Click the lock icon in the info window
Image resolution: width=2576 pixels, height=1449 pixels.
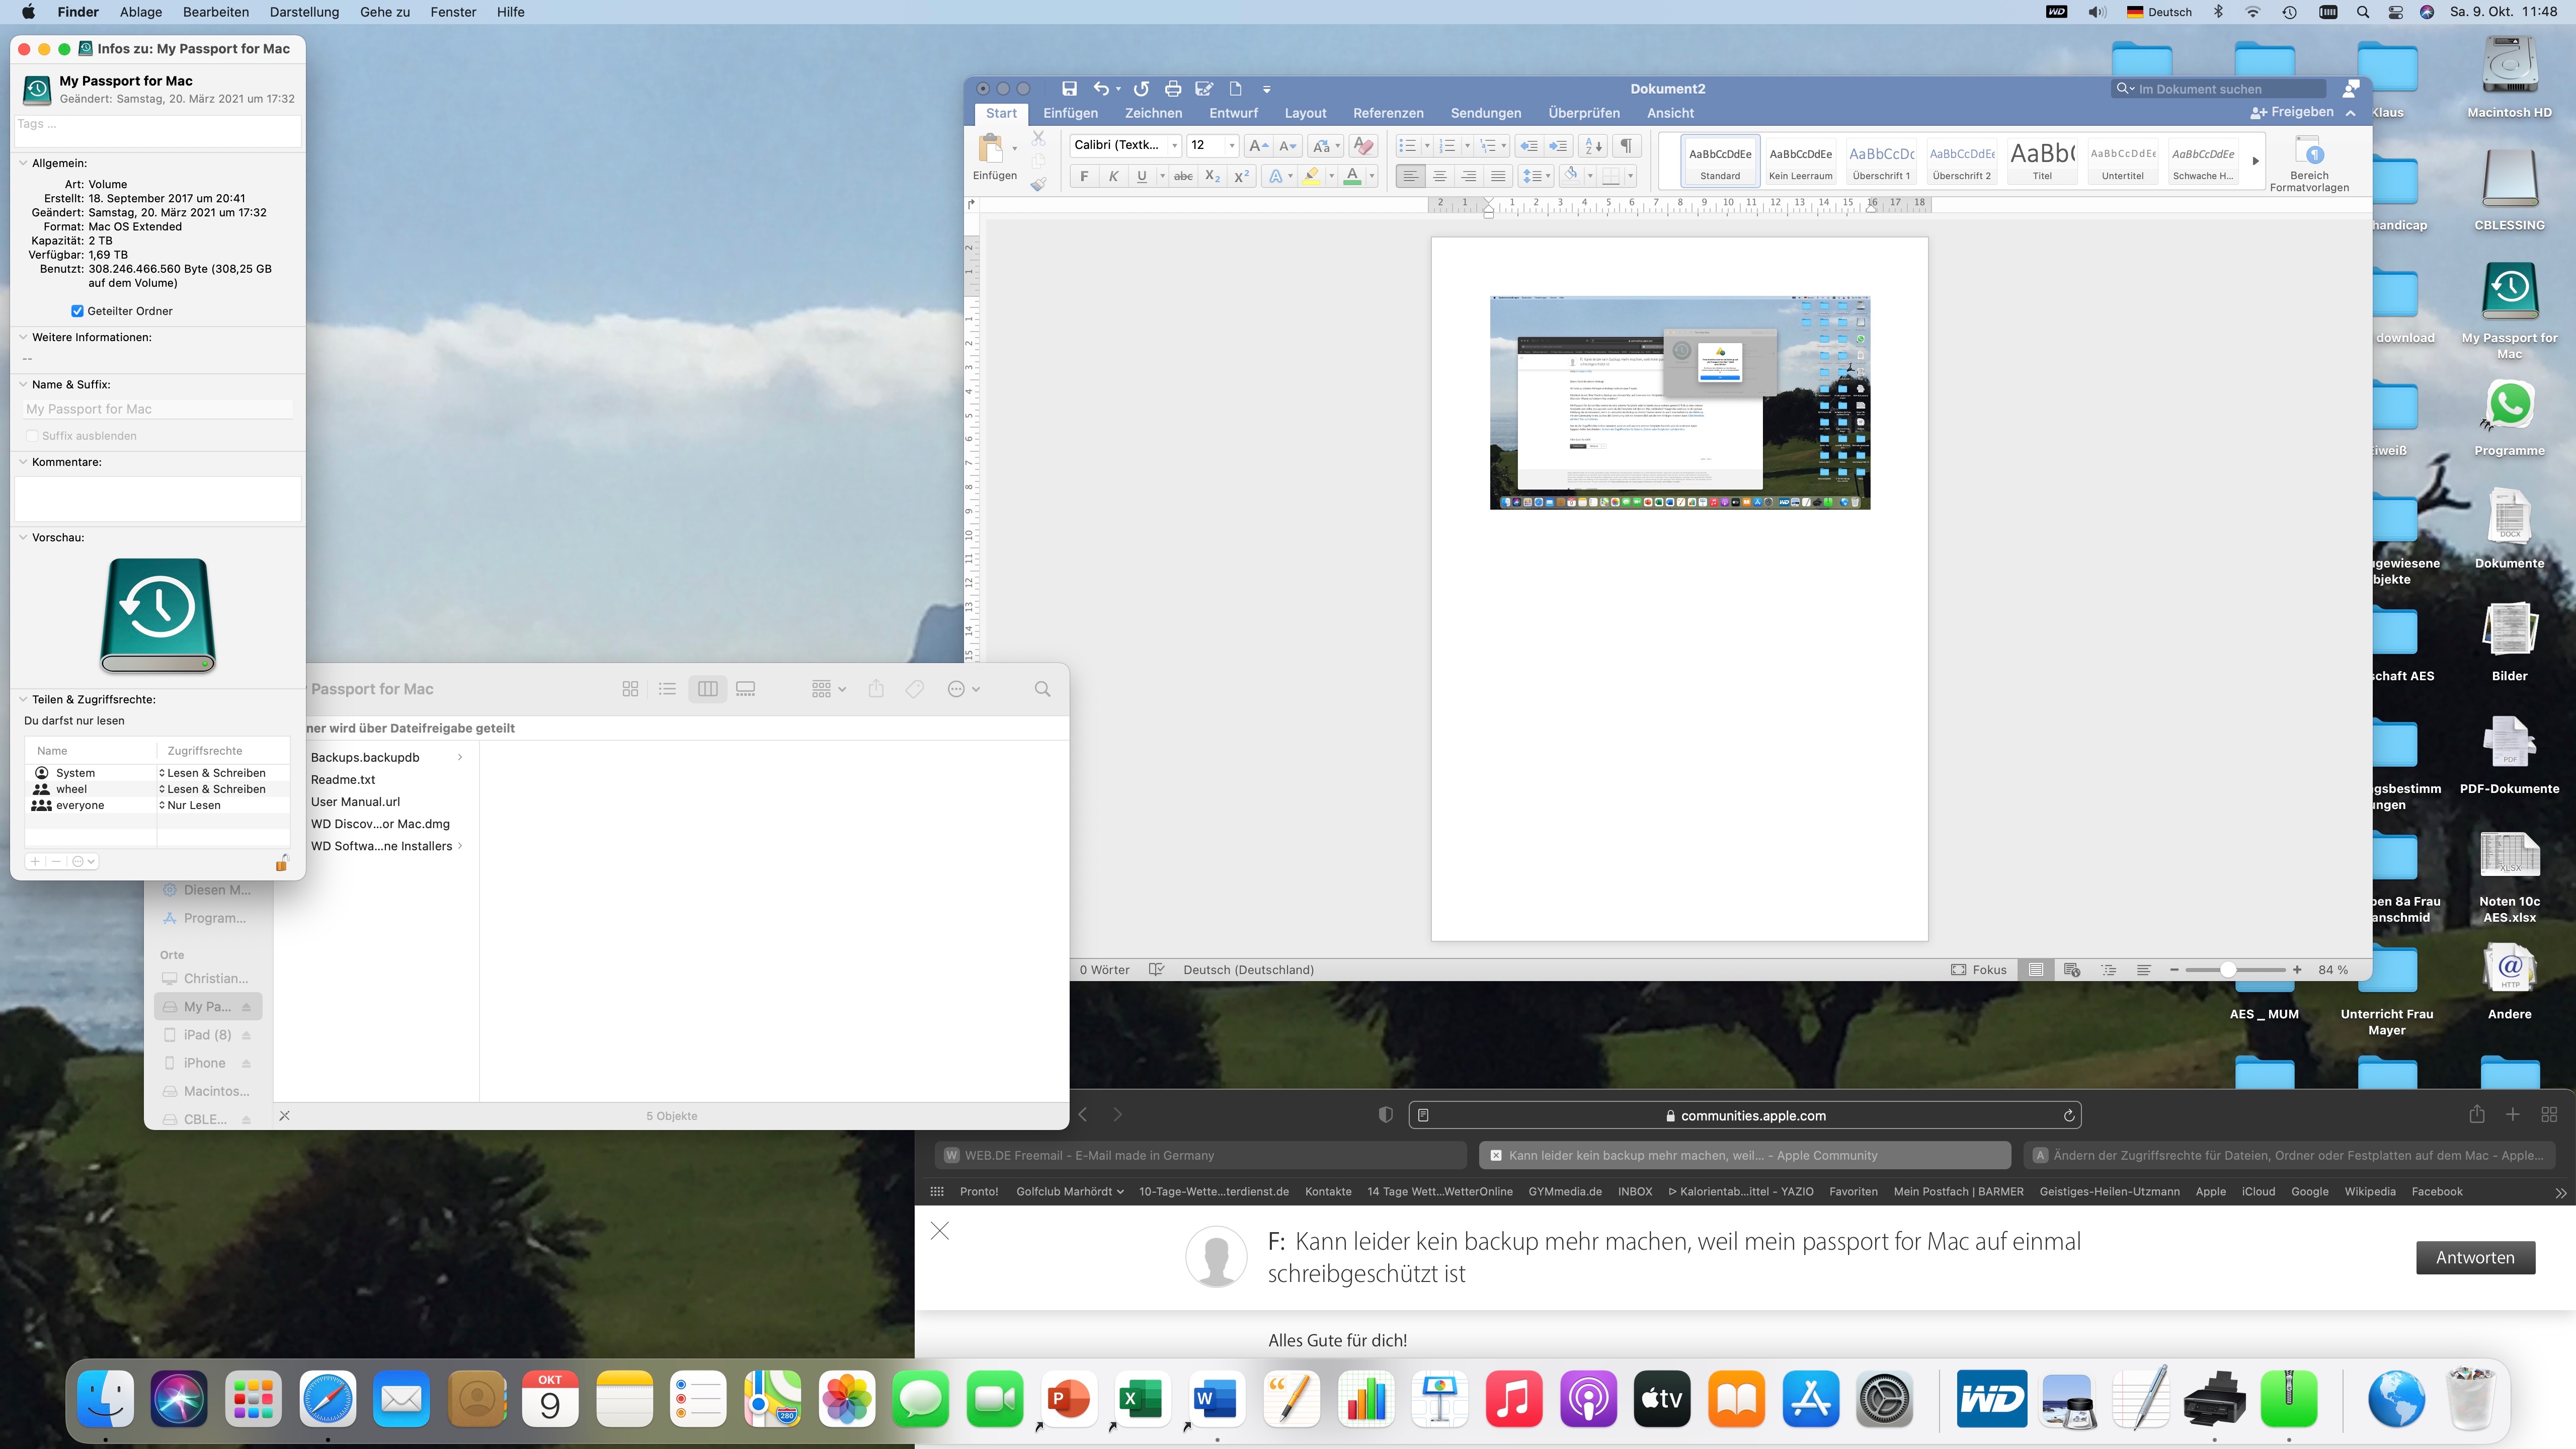(x=282, y=862)
